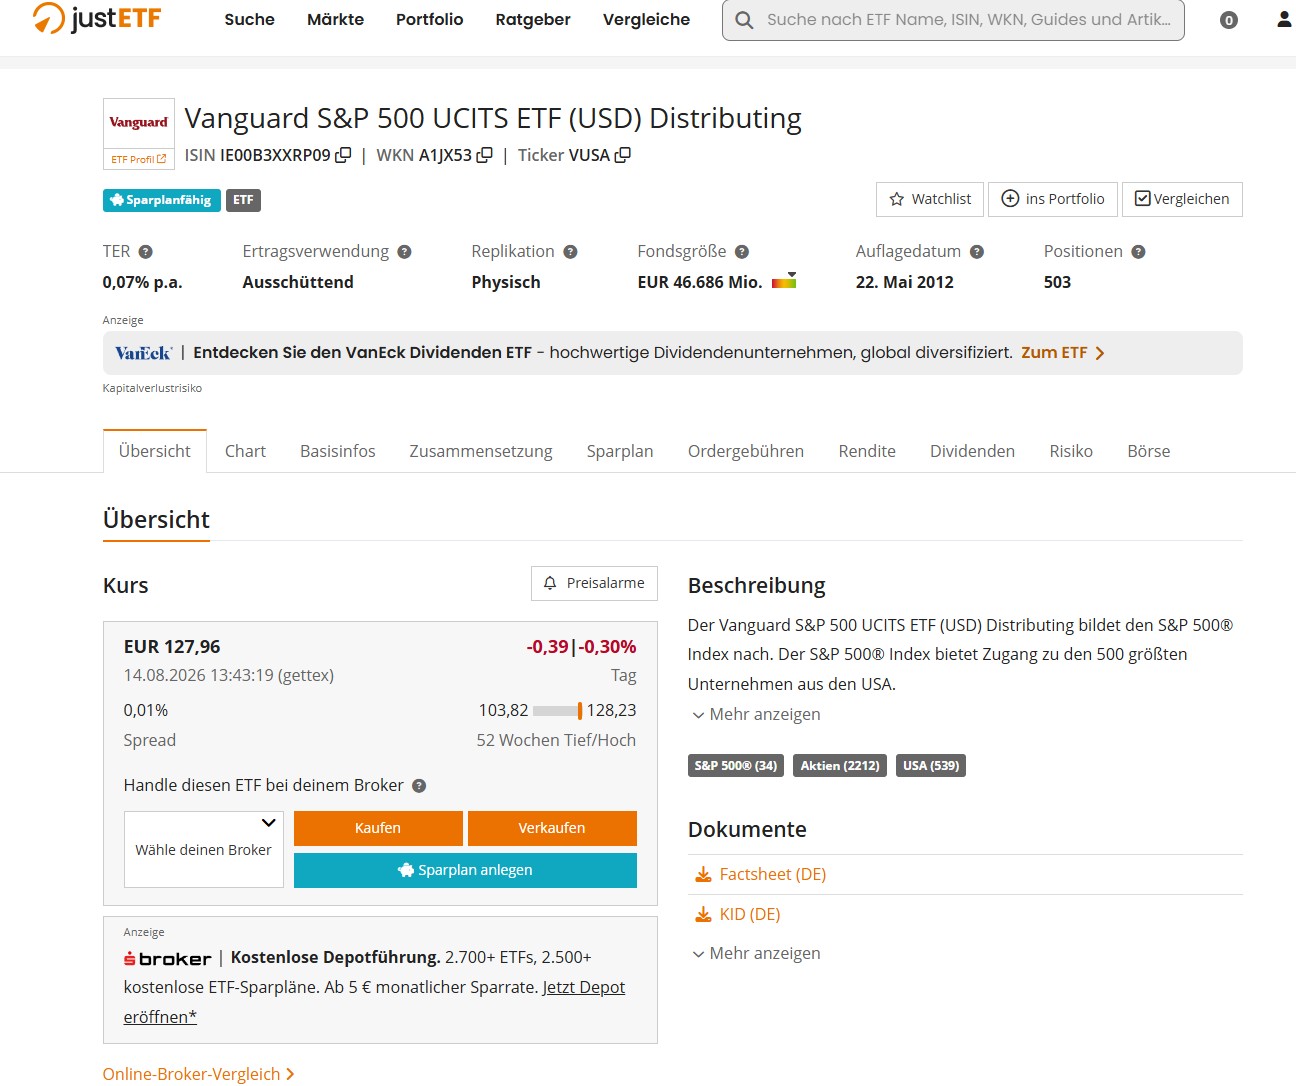Add ETF ins Portfolio
Image resolution: width=1296 pixels, height=1086 pixels.
(1053, 199)
